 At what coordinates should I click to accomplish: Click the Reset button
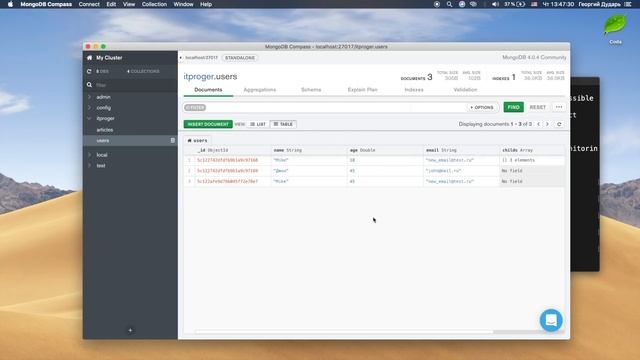click(x=538, y=107)
